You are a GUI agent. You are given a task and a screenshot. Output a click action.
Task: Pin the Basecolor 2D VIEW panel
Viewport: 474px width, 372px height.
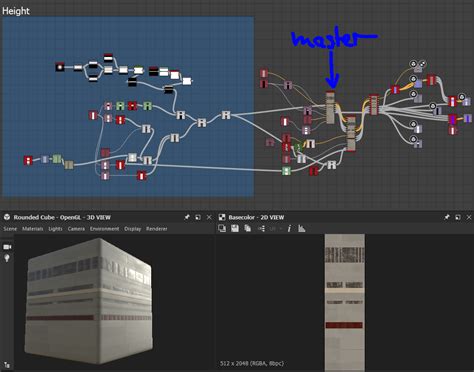click(x=447, y=217)
